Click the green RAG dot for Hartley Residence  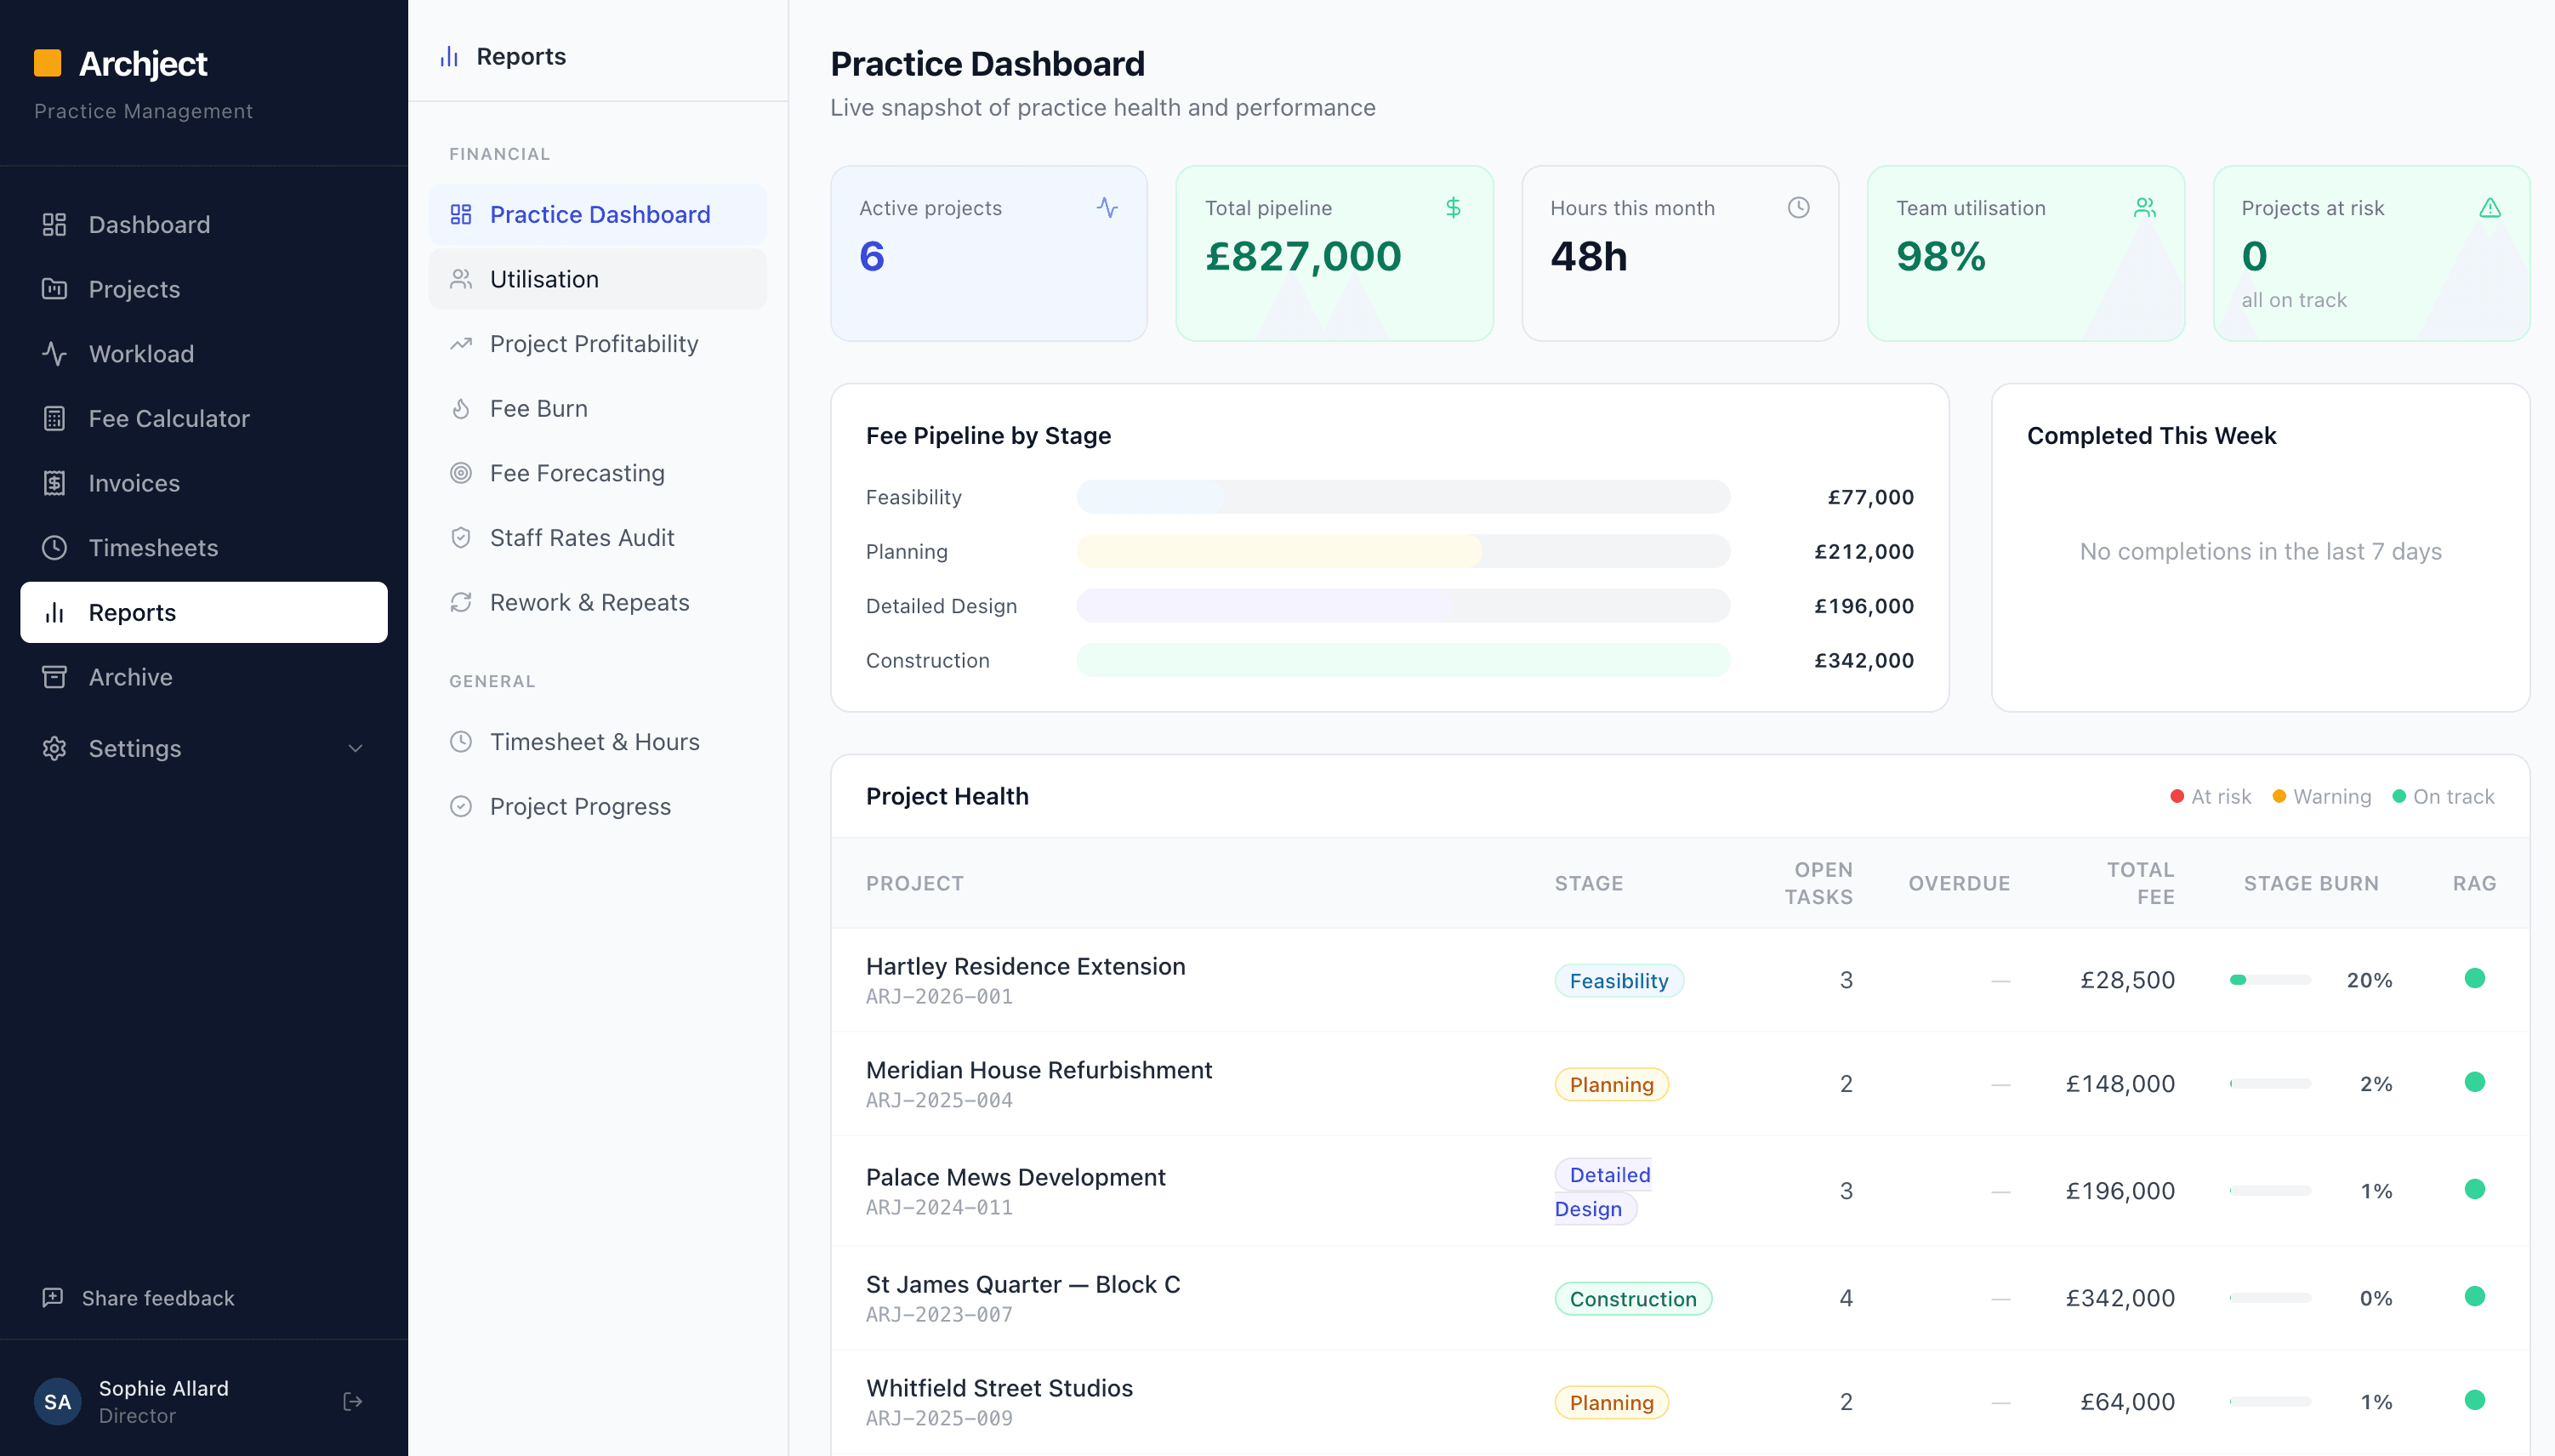2475,978
